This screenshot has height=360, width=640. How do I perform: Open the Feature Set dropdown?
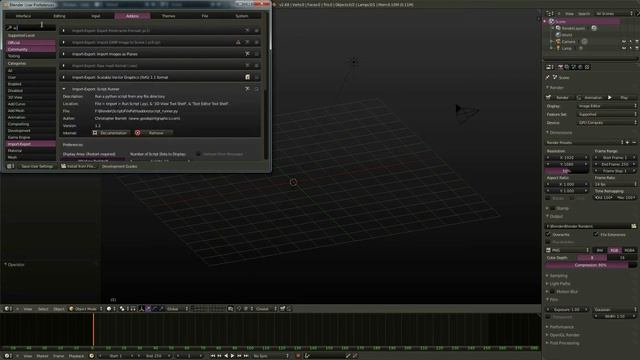pos(607,114)
